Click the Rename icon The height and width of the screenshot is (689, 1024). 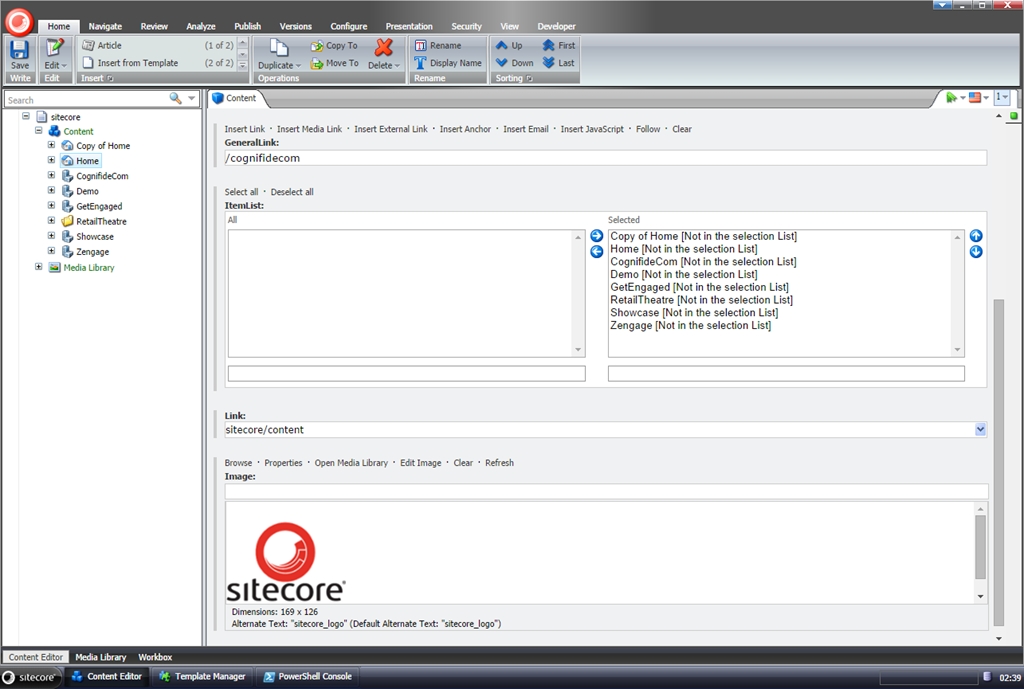tap(420, 46)
